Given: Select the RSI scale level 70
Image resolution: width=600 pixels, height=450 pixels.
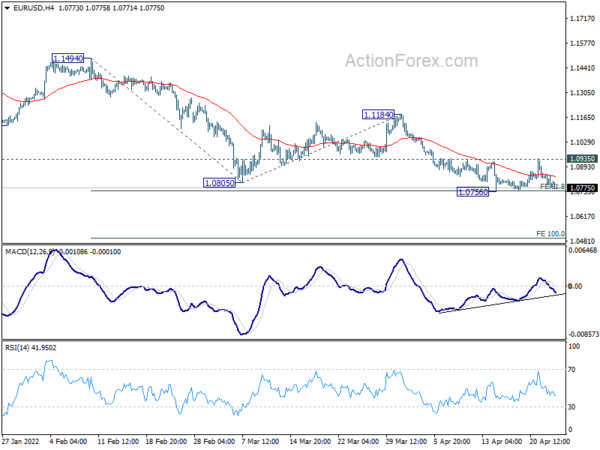Looking at the screenshot, I should (572, 370).
